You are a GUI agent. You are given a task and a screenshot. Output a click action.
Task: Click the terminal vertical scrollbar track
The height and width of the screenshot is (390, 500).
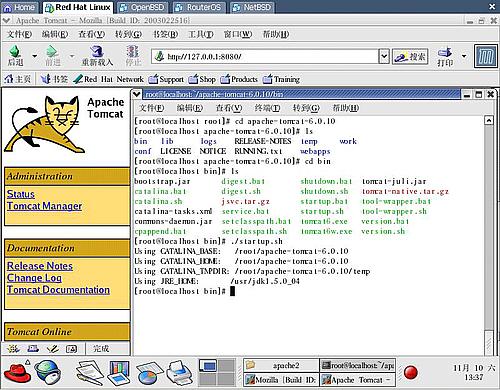(x=489, y=227)
